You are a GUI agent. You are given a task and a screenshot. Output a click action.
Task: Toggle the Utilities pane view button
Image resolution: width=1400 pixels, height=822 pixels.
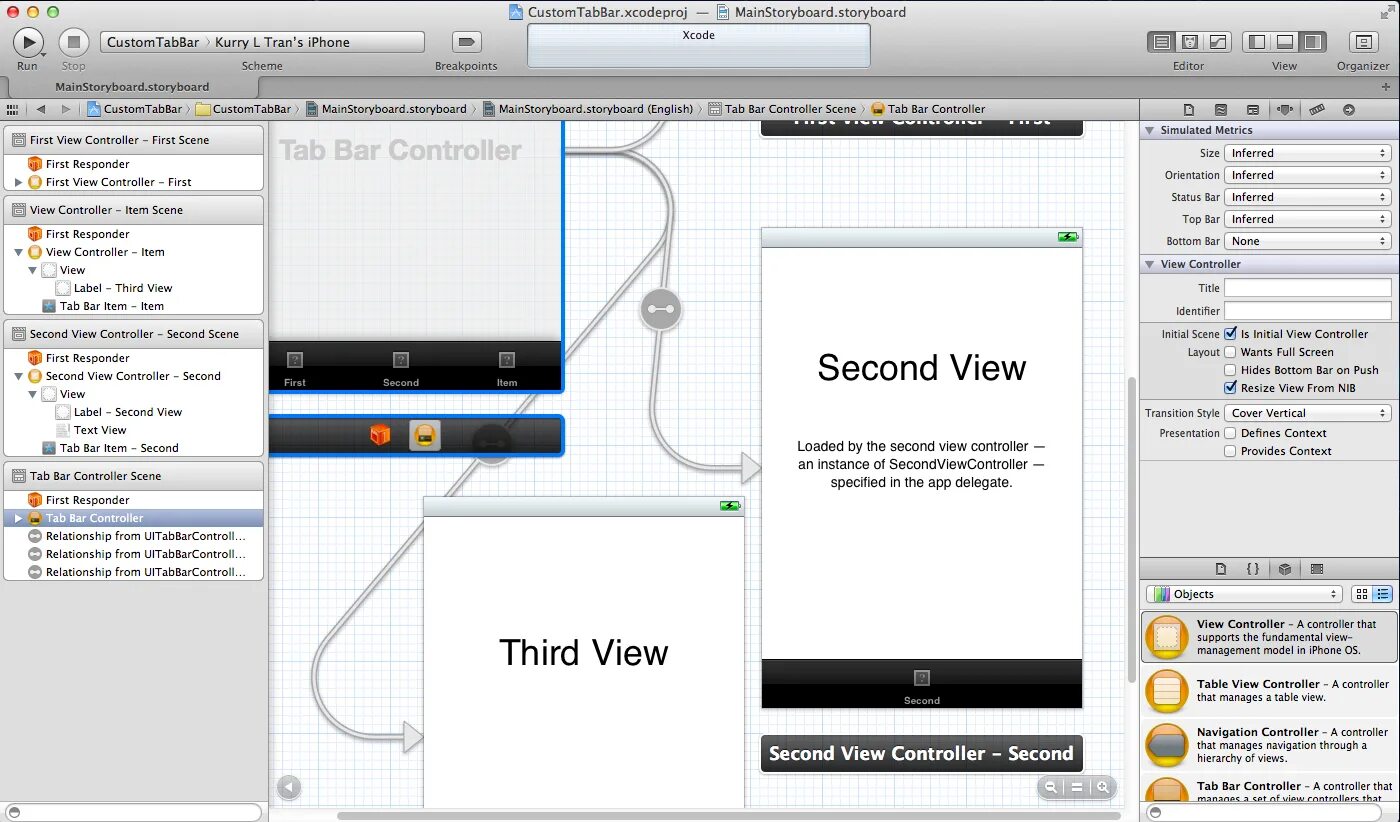point(1312,42)
